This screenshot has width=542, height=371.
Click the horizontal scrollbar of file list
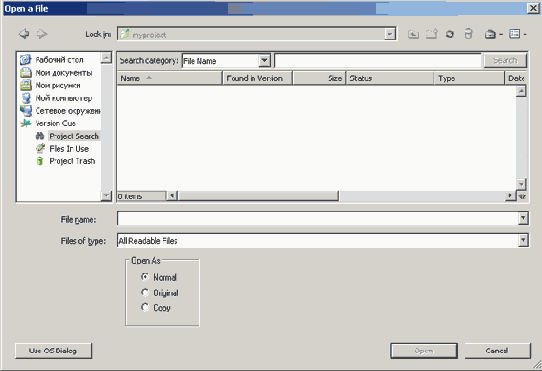click(x=340, y=196)
